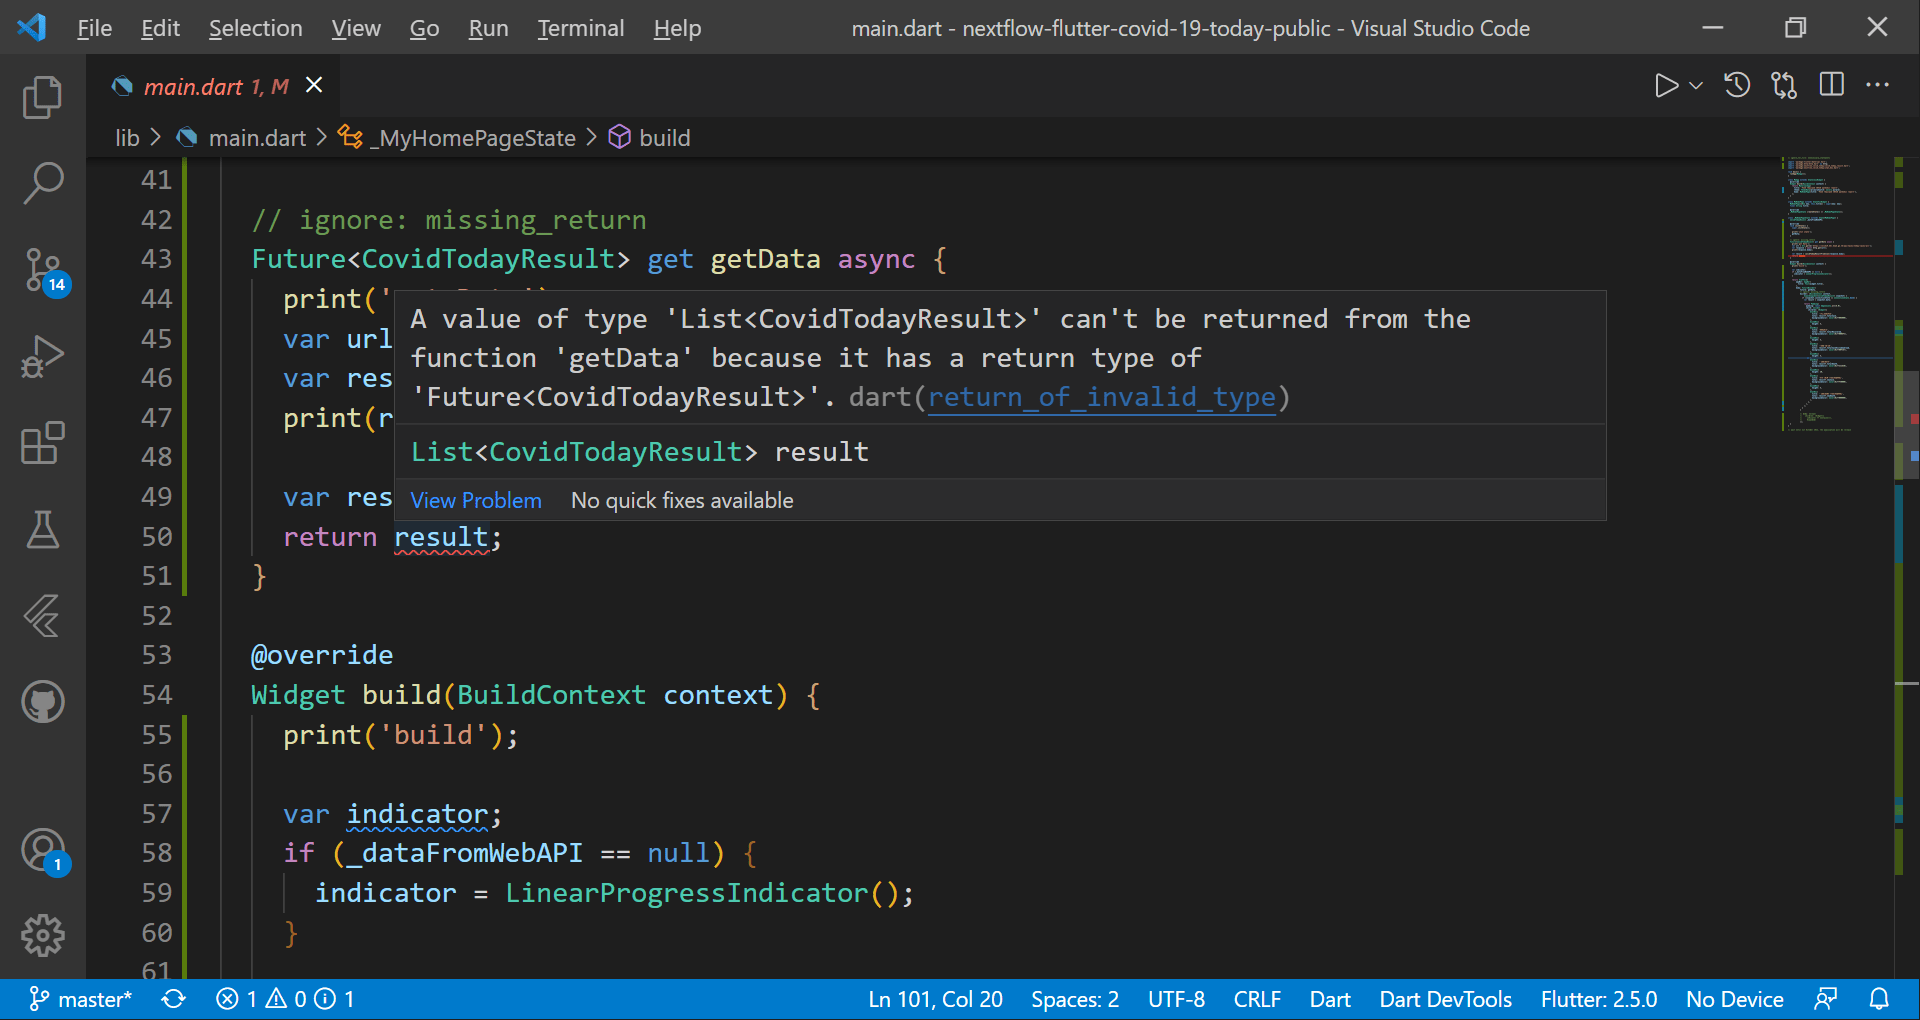Open file history via the timeline clock icon
The width and height of the screenshot is (1920, 1020).
[x=1737, y=85]
